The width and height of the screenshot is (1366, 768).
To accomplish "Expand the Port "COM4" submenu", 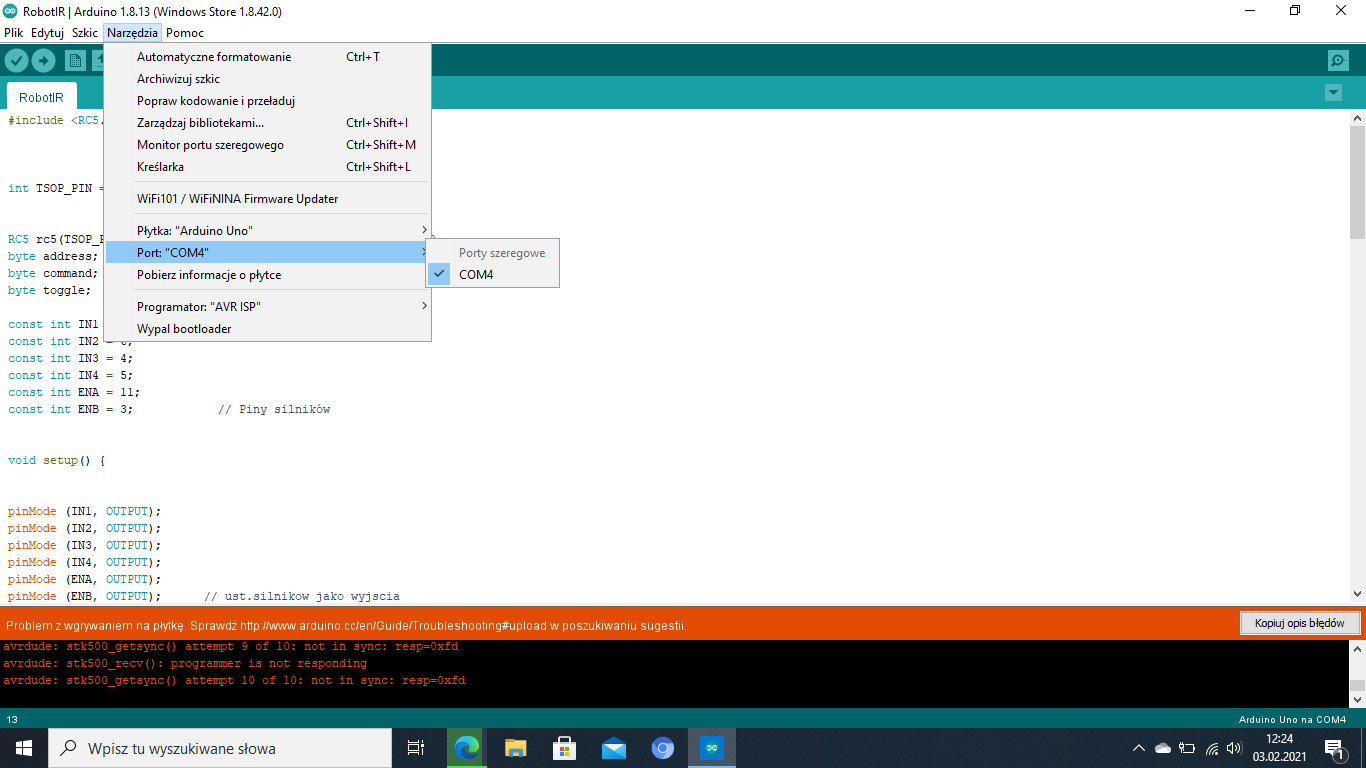I will [267, 253].
